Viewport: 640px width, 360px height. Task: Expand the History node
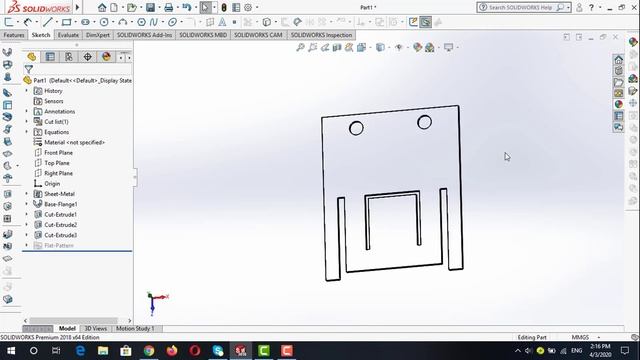(27, 91)
